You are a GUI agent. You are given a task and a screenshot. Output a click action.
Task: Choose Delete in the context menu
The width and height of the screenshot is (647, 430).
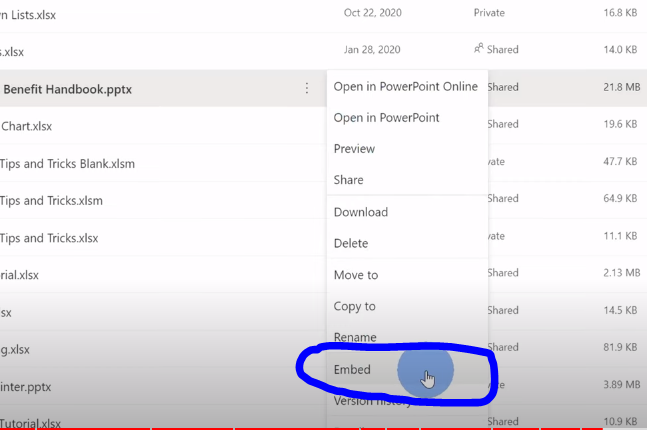point(351,243)
